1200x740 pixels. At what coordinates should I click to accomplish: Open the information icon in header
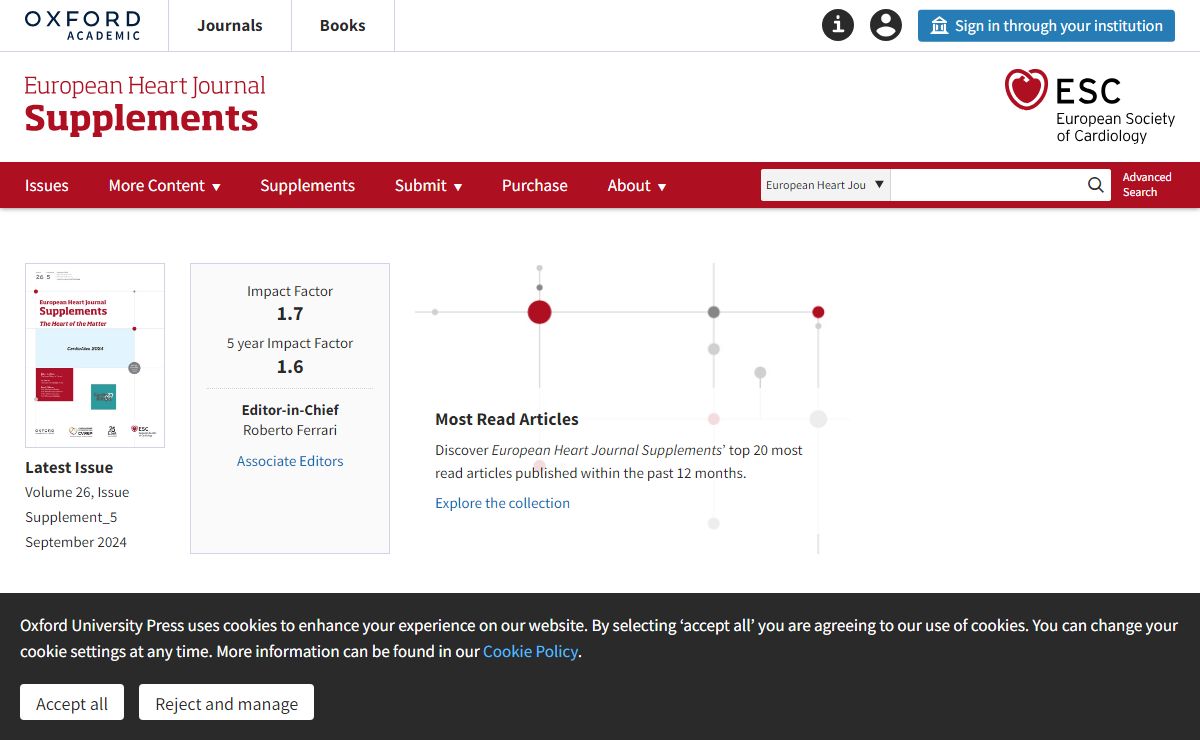838,25
